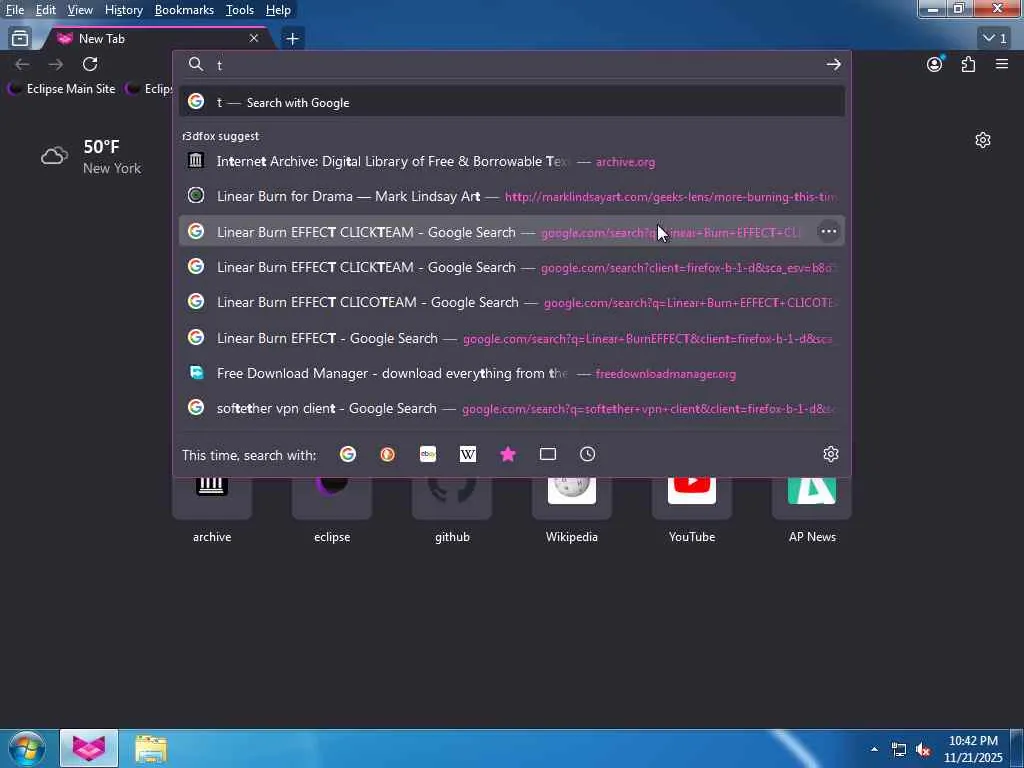Click the forward navigation arrow
Viewport: 1024px width, 768px height.
(x=56, y=64)
